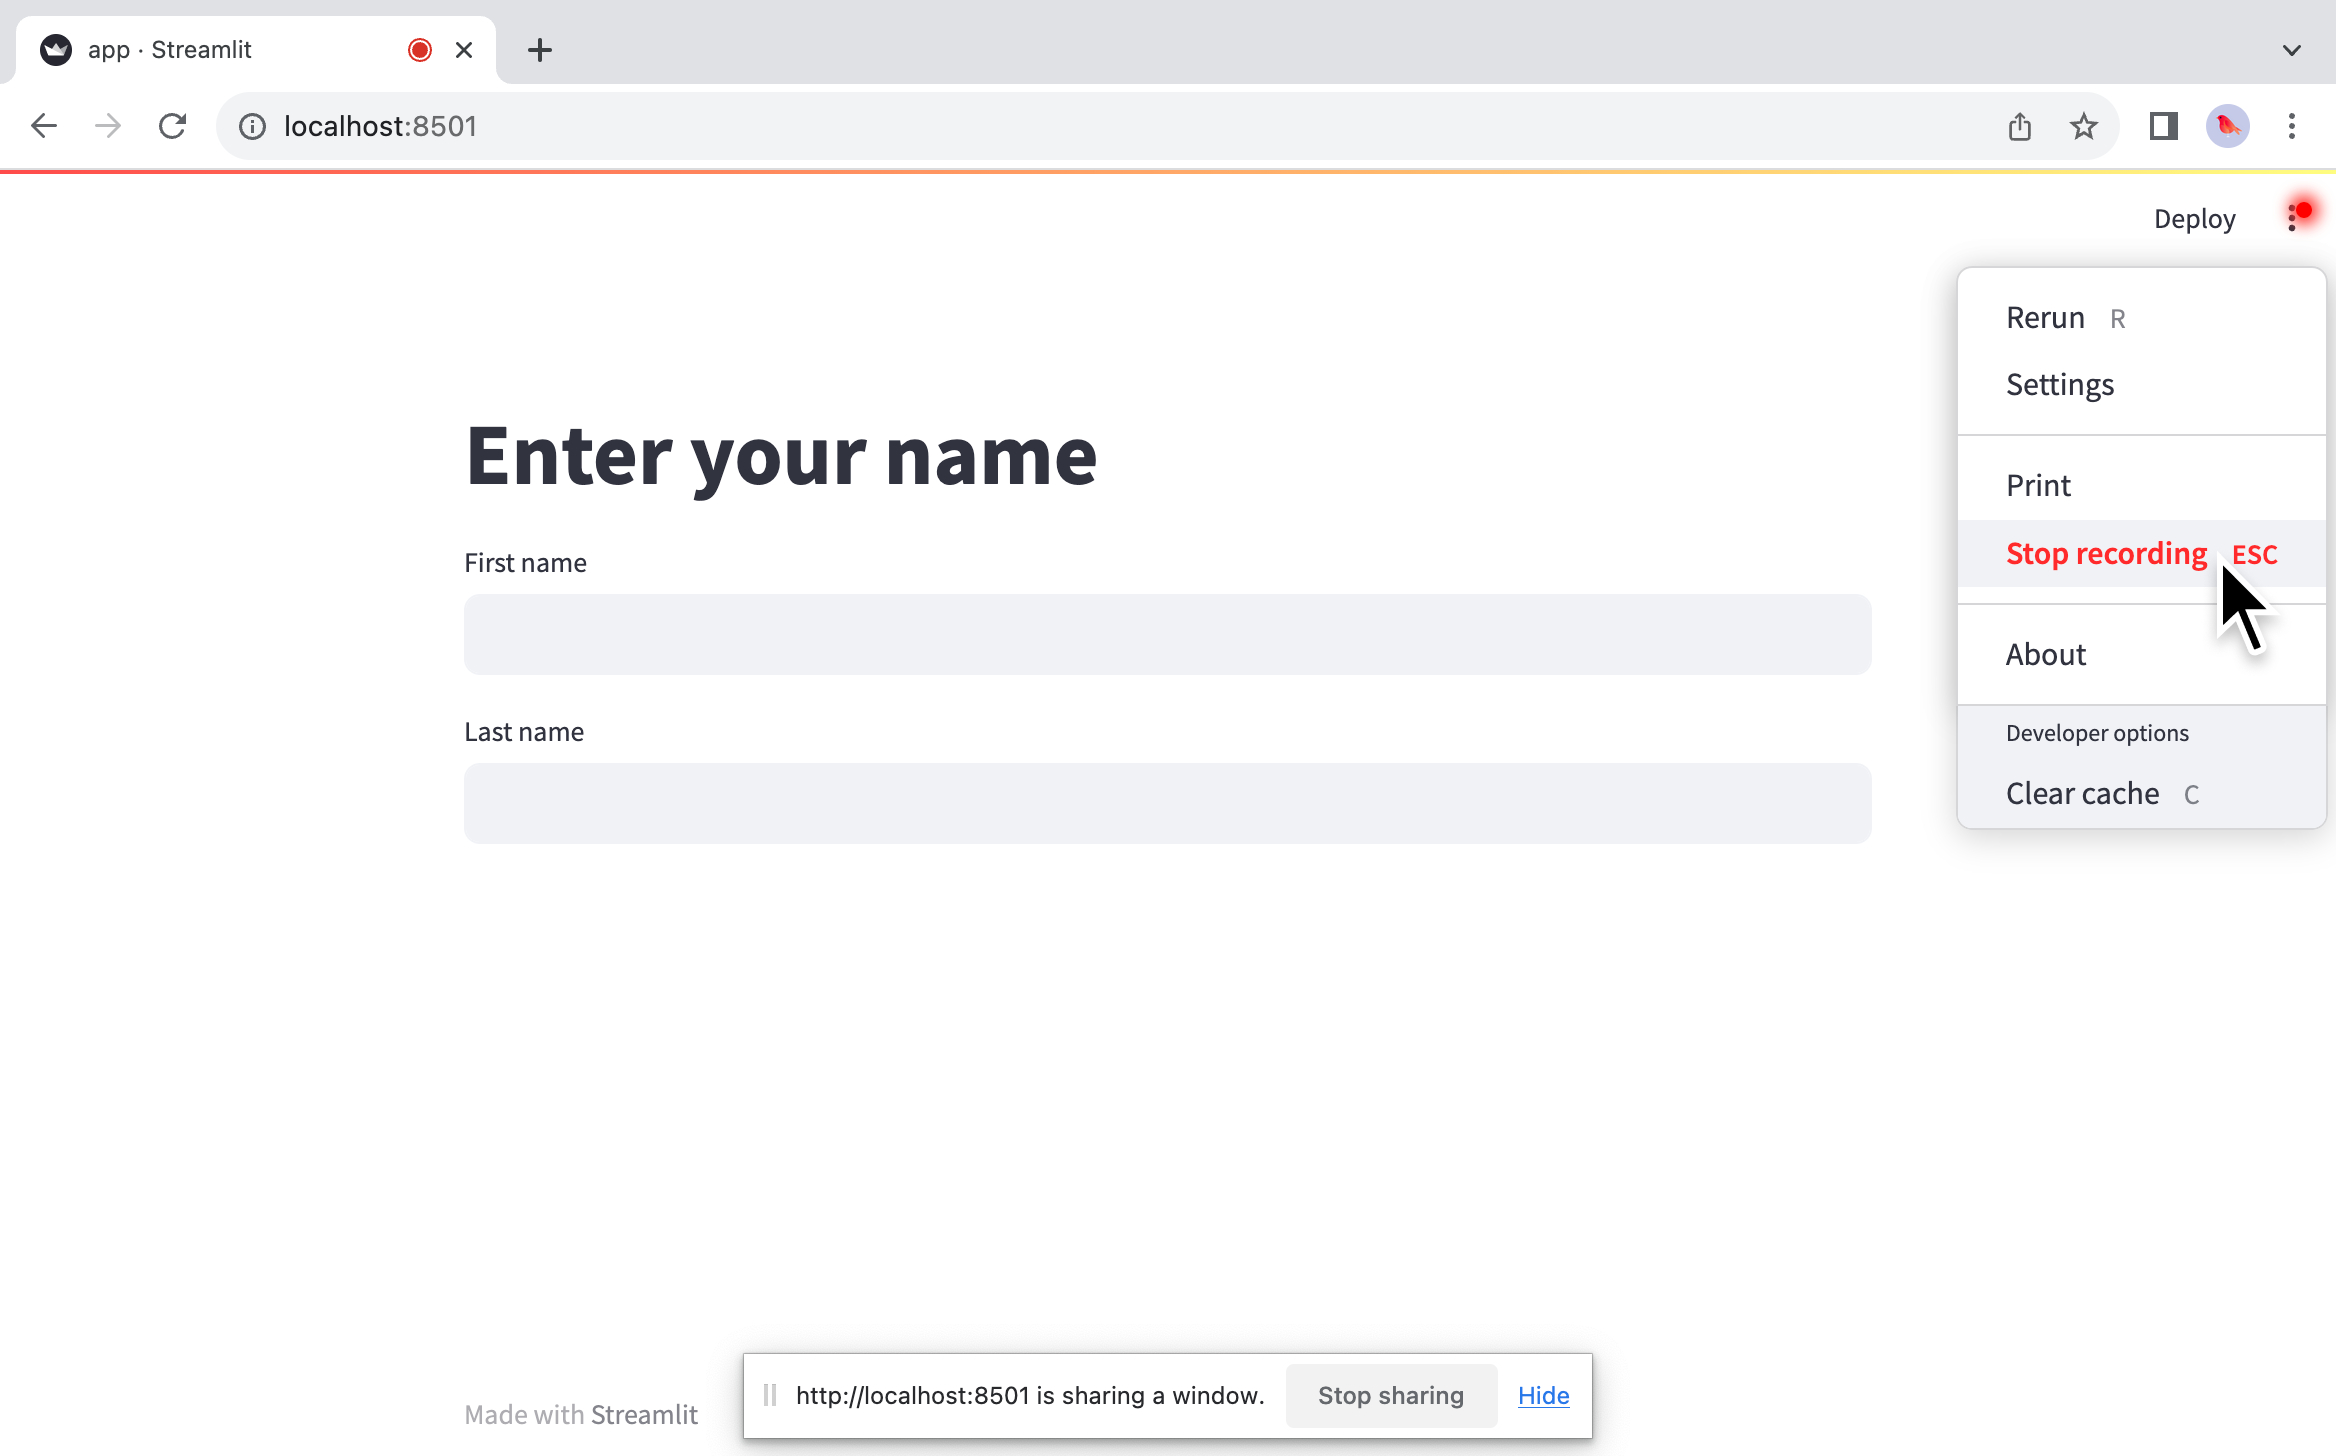Click the First name input field

pyautogui.click(x=1169, y=634)
